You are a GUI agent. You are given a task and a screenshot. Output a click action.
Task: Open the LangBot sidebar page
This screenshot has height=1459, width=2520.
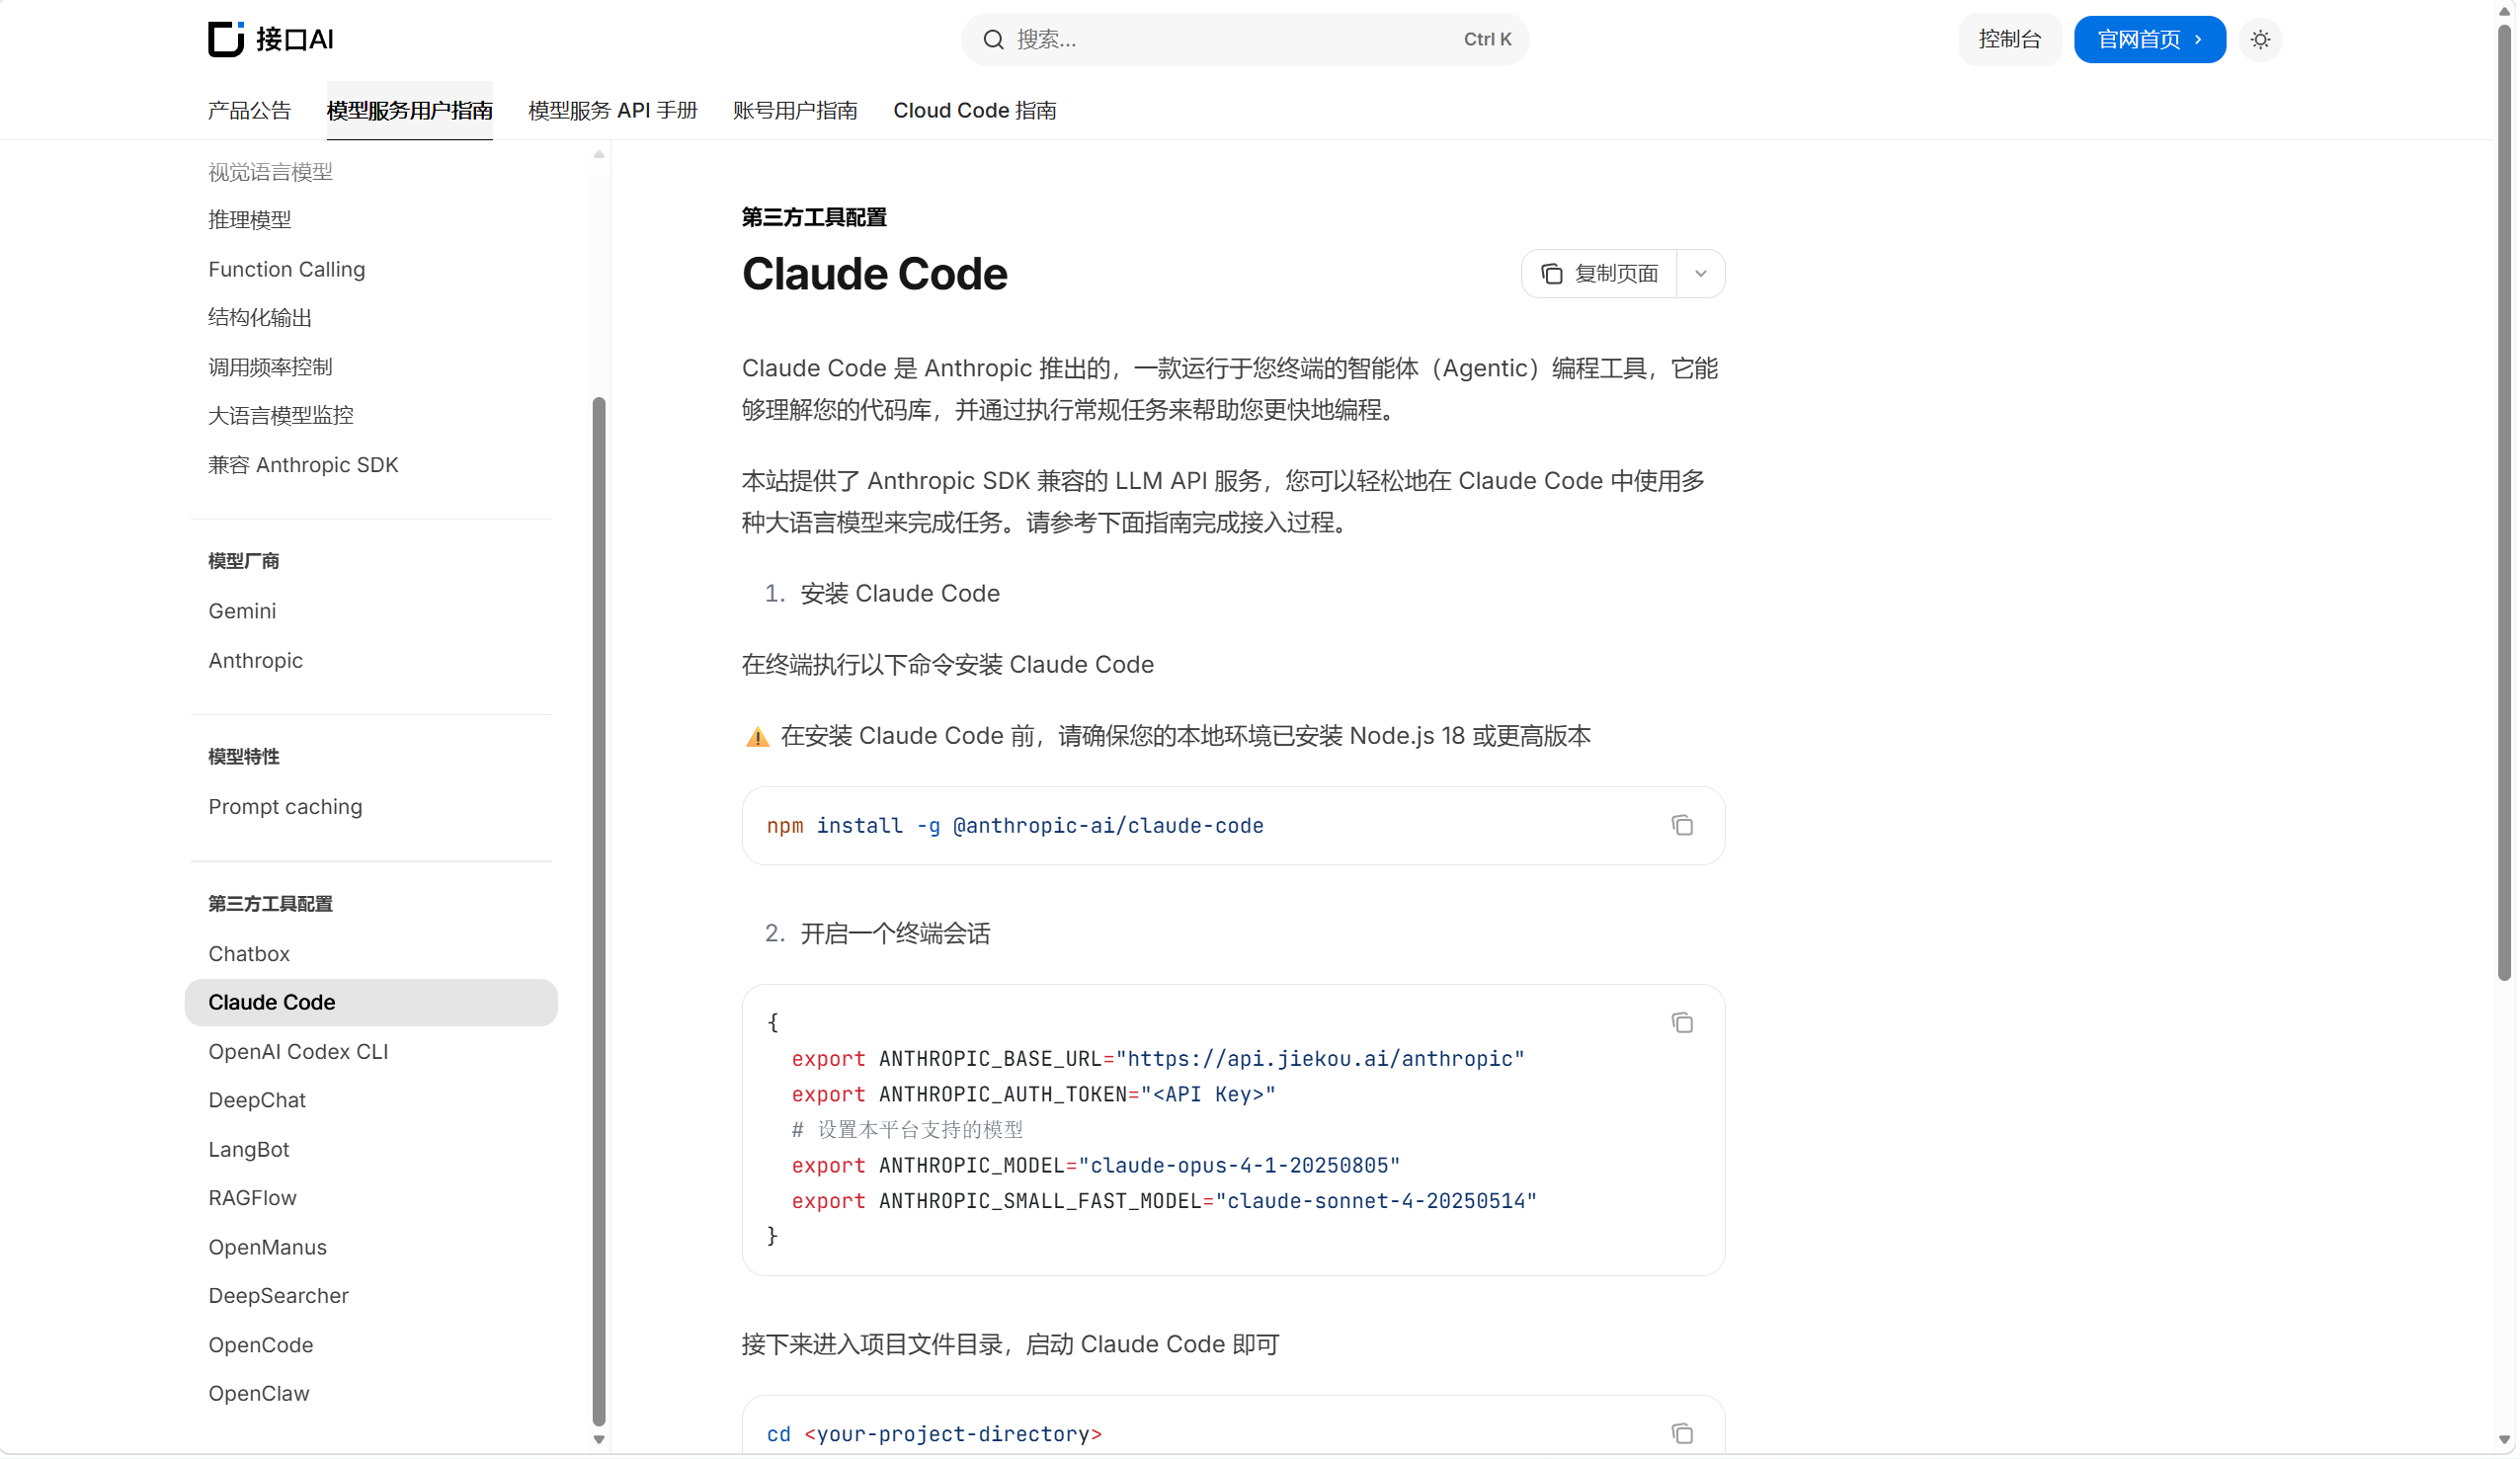[249, 1150]
